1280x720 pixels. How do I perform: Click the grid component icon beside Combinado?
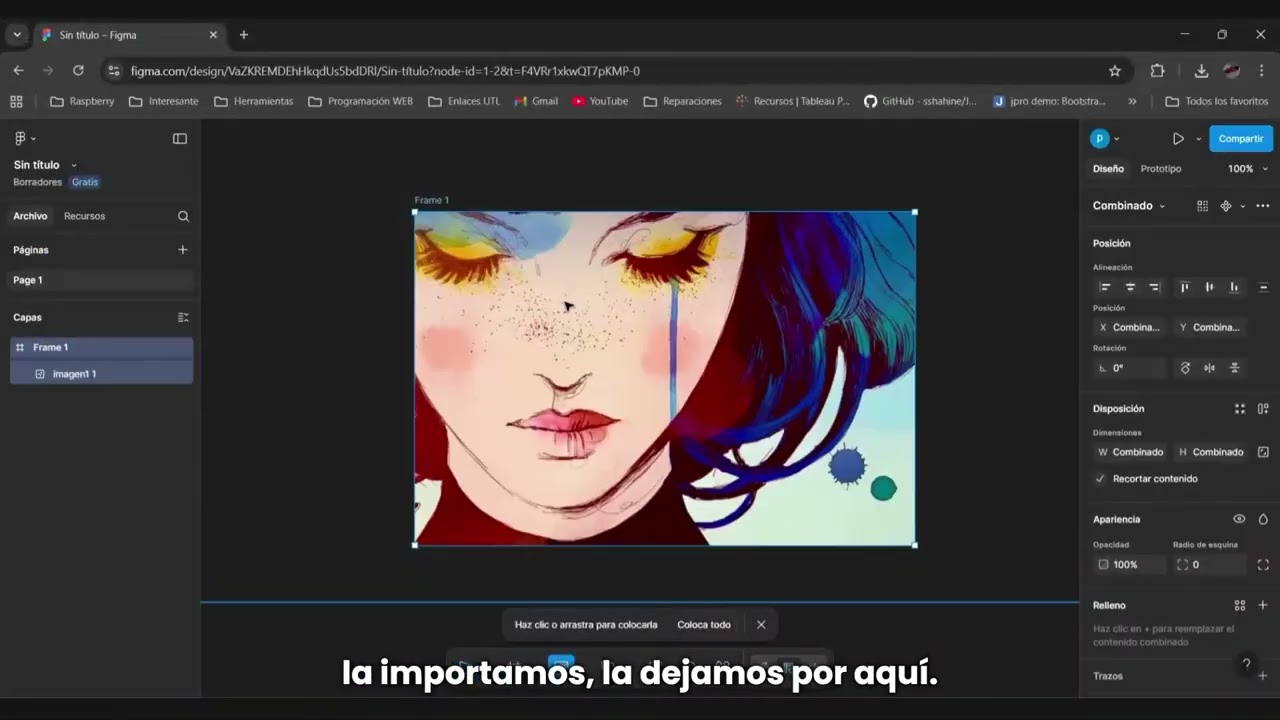(x=1202, y=206)
